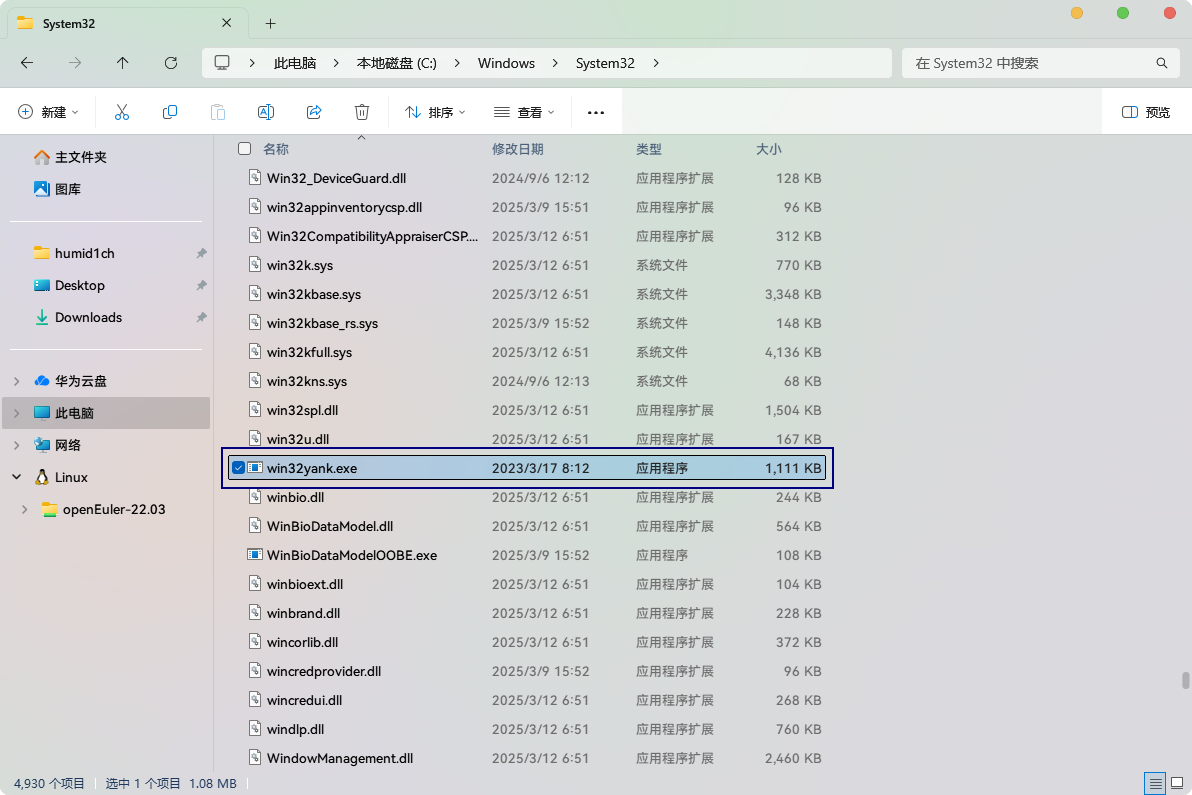Click the file icon of win32k.sys
The width and height of the screenshot is (1192, 795).
tap(255, 264)
